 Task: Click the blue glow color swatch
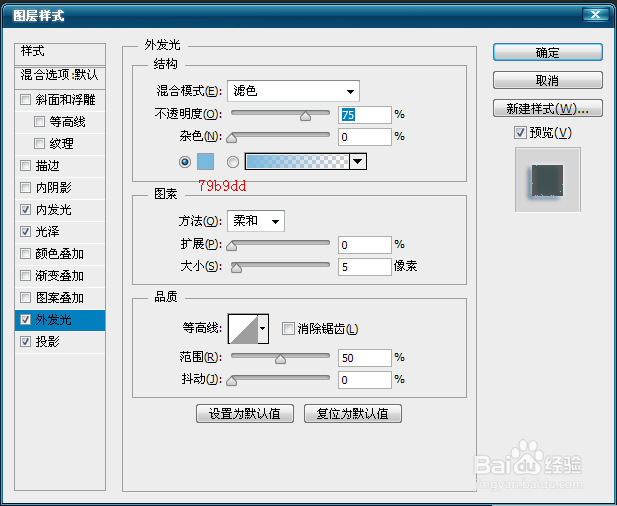[205, 162]
